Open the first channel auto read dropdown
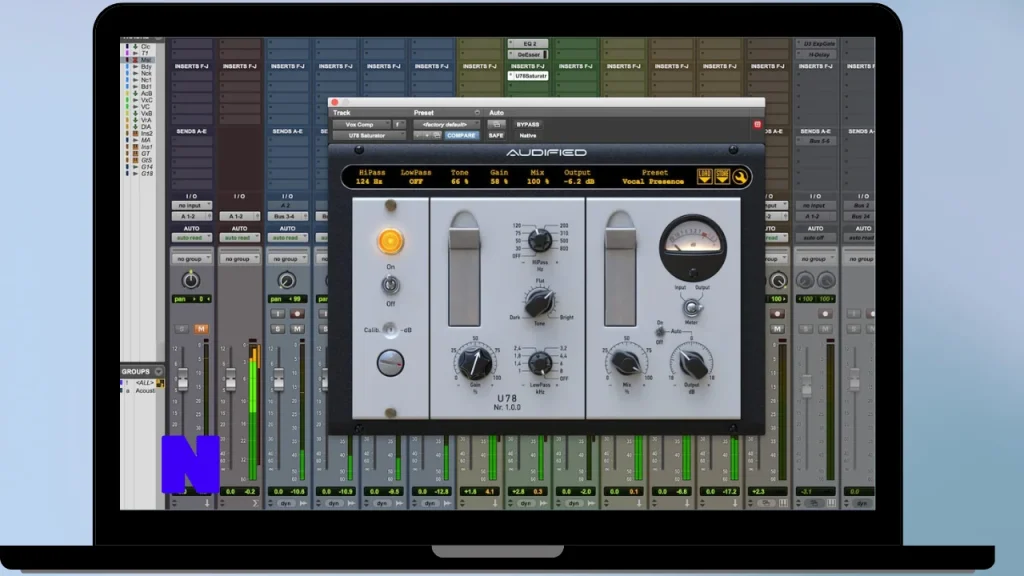Screen dimensions: 1024x576 coord(191,238)
